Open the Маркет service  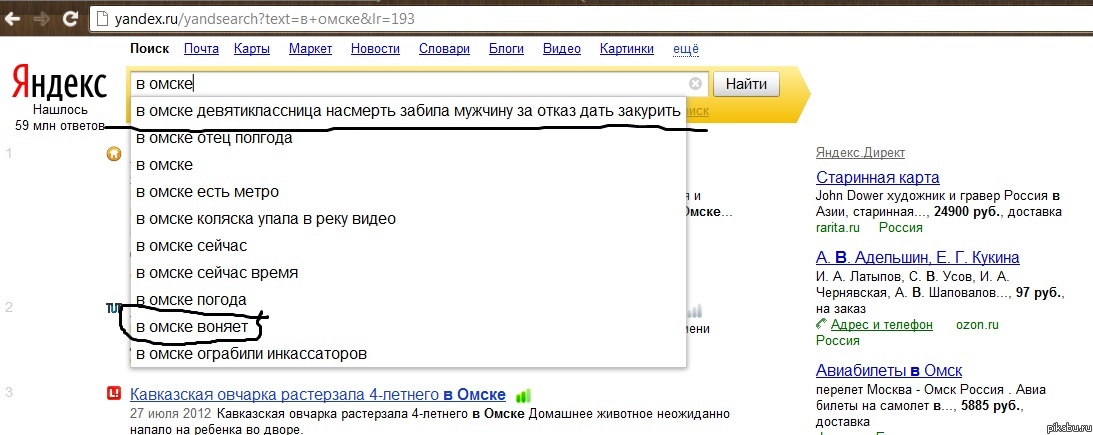click(310, 49)
